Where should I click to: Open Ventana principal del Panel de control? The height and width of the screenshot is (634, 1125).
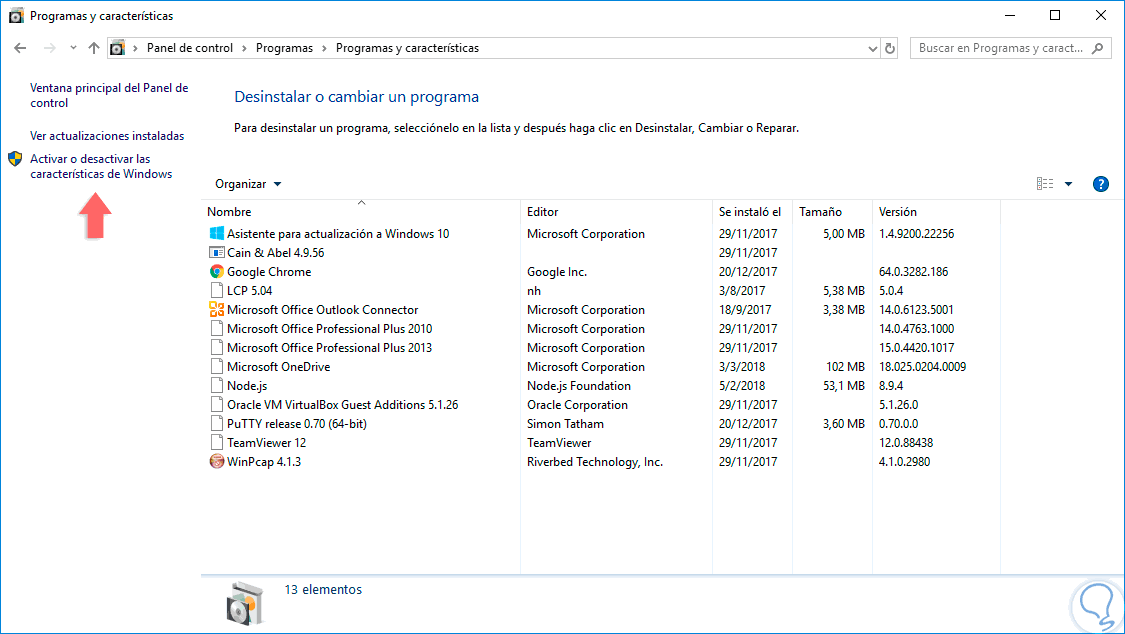tap(109, 95)
